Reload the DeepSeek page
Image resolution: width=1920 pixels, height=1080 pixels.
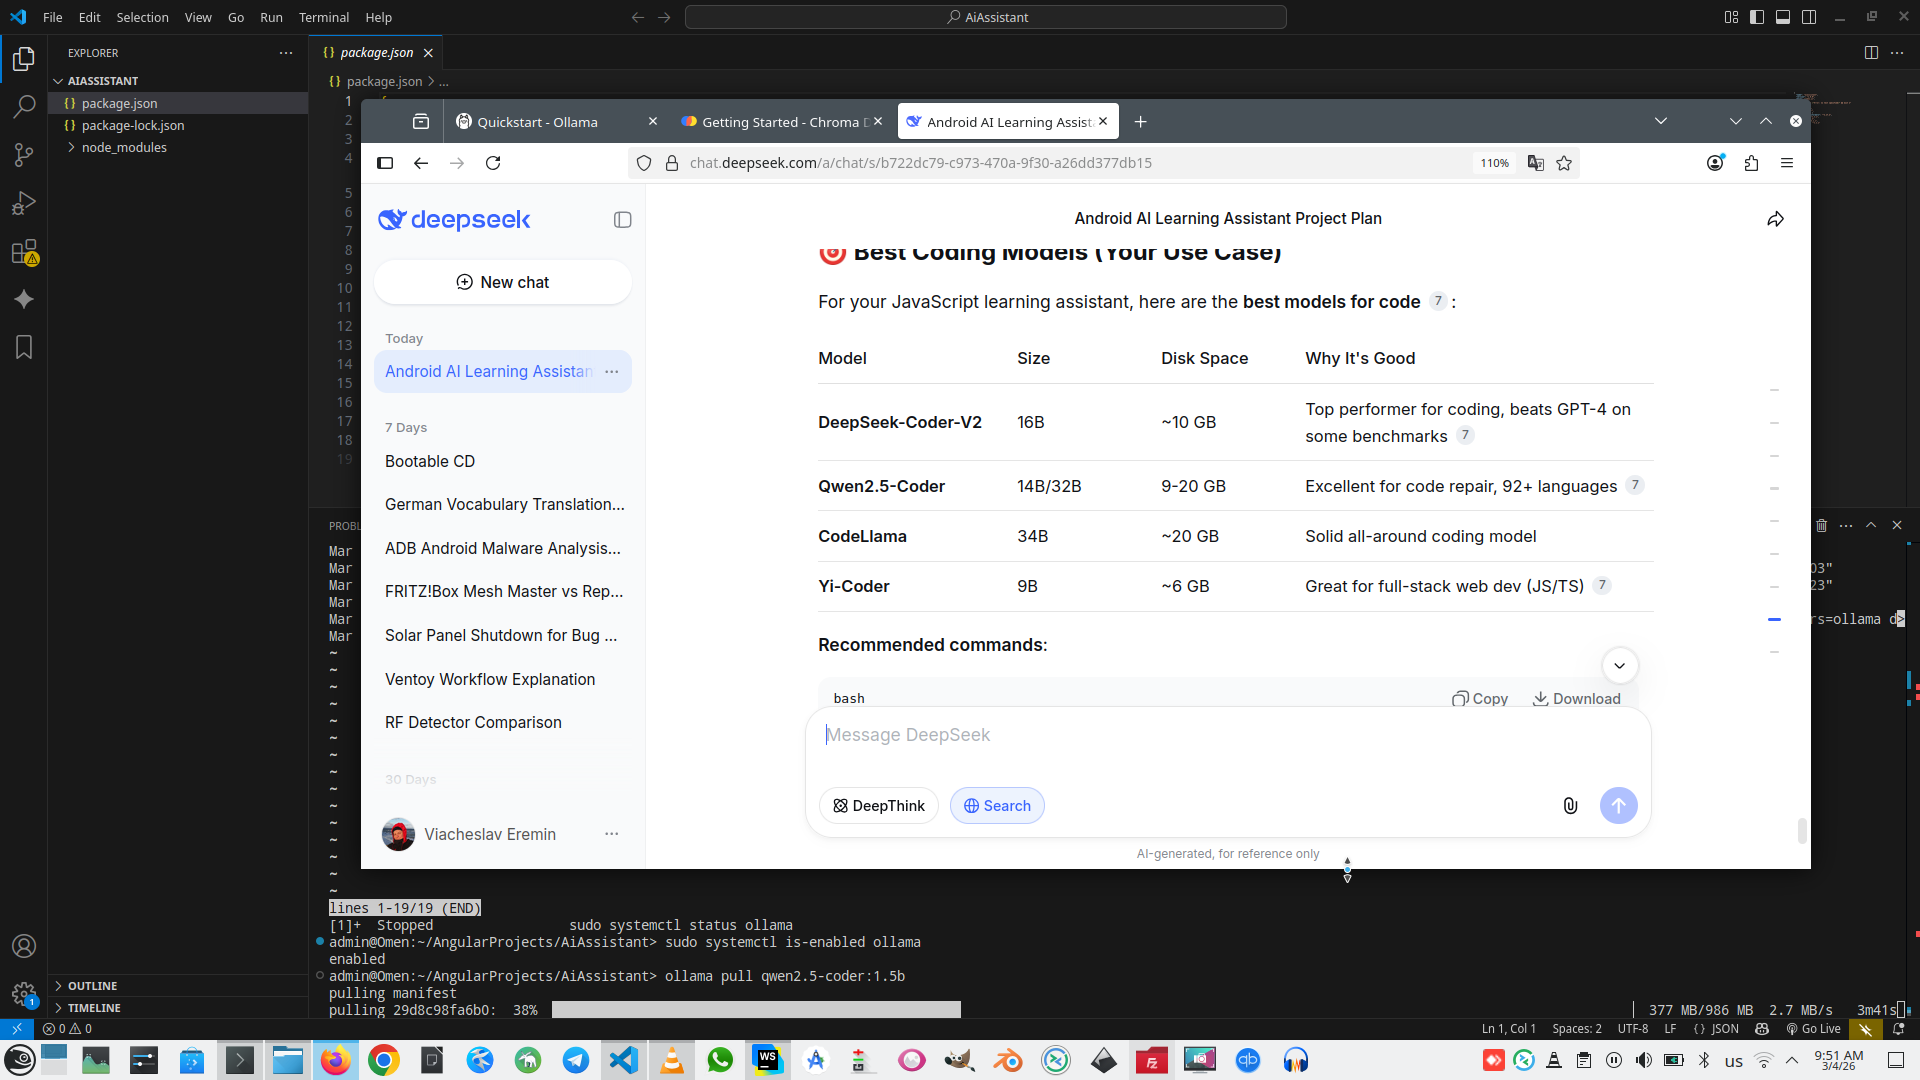tap(493, 163)
